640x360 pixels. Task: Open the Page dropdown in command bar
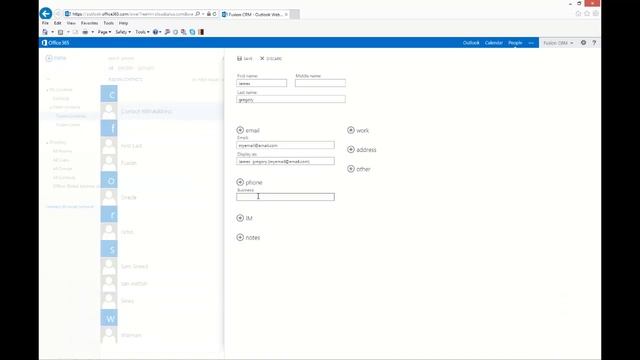104,32
